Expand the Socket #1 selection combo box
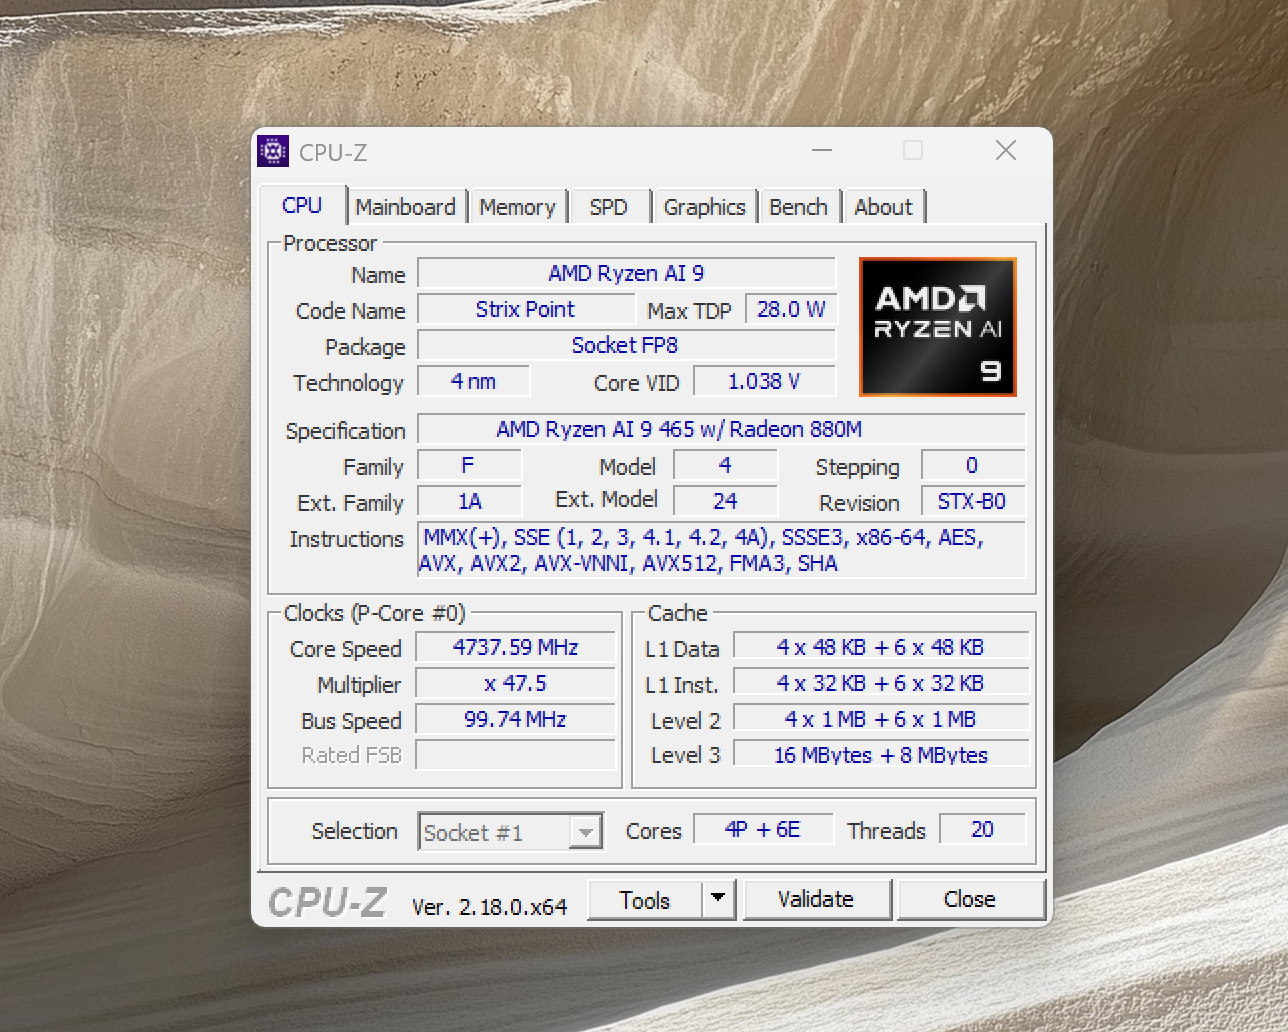1288x1032 pixels. 585,832
